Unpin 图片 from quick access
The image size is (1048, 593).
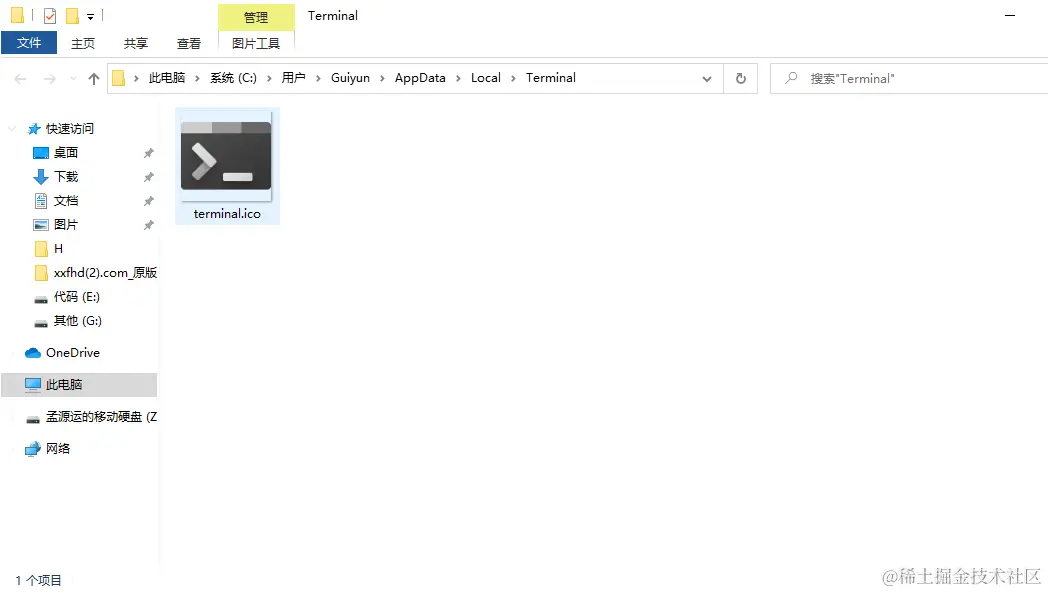148,224
